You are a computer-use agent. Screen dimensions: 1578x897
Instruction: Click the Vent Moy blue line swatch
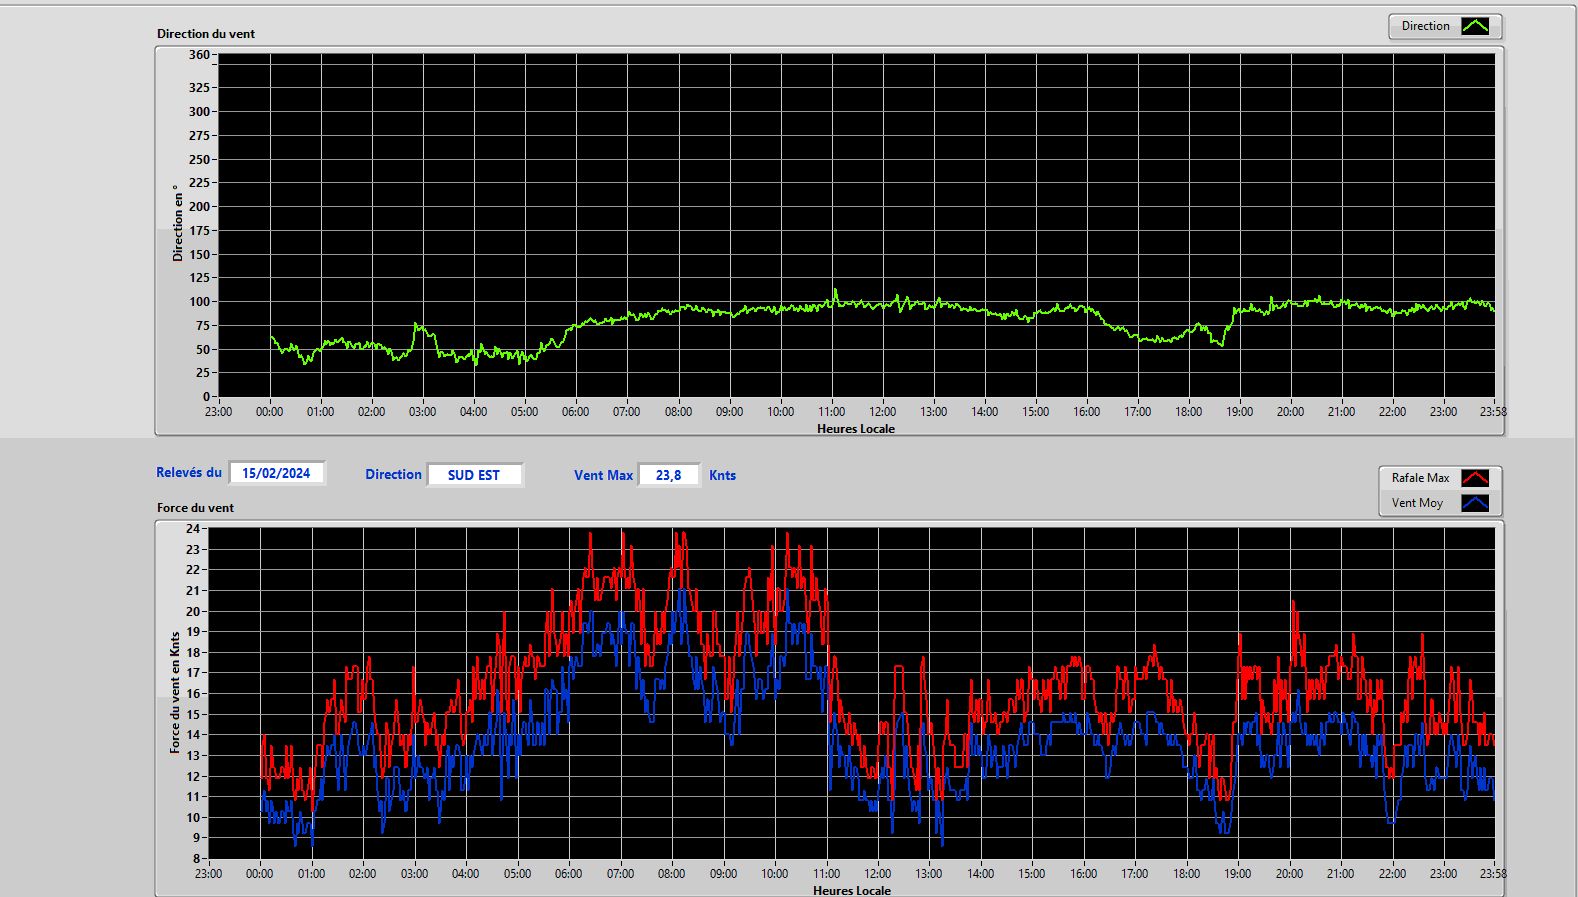point(1475,503)
